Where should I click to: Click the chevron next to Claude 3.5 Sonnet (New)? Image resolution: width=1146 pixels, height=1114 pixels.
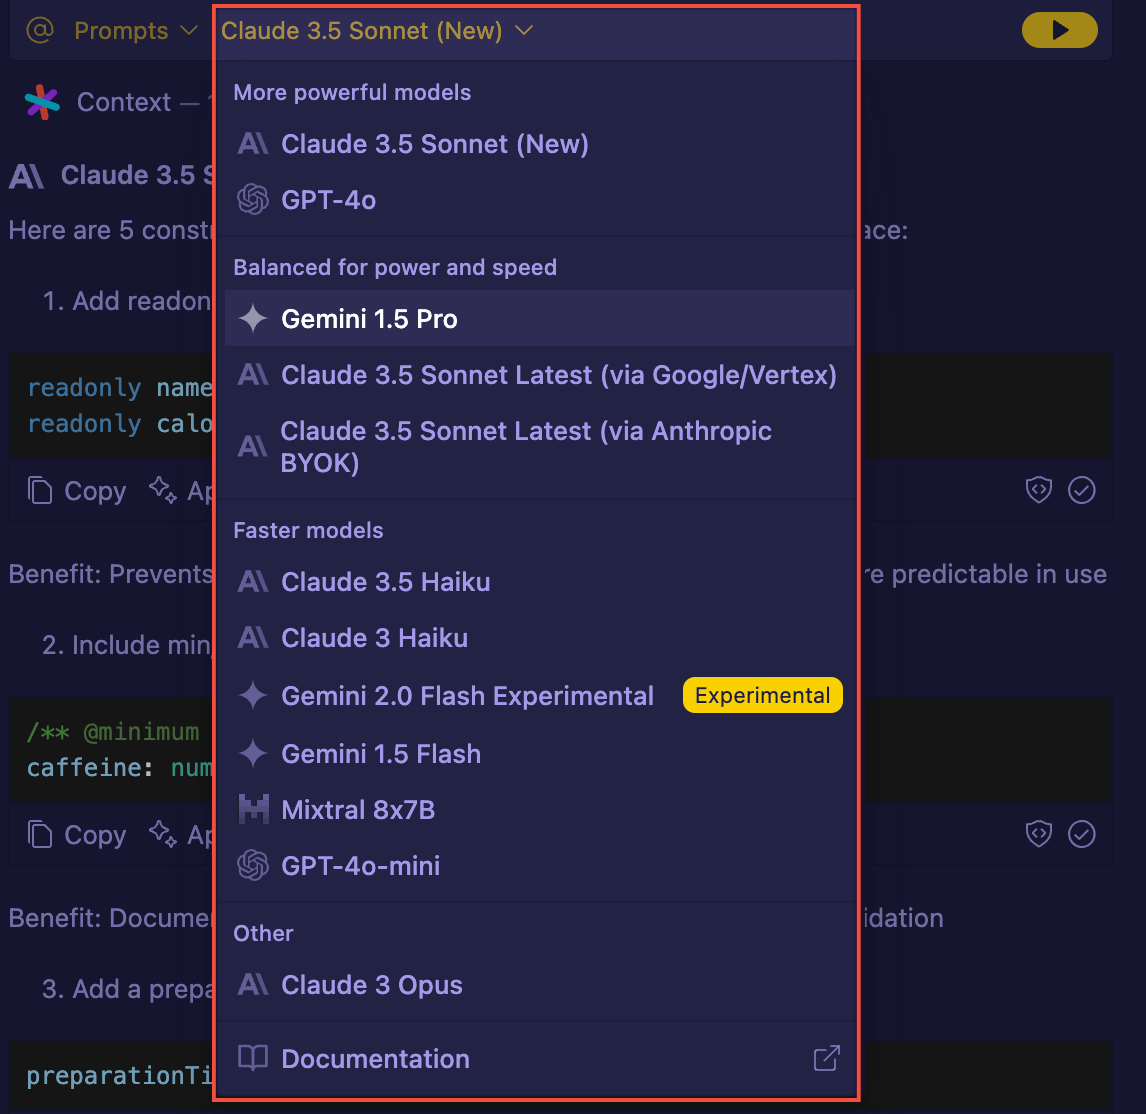click(524, 31)
